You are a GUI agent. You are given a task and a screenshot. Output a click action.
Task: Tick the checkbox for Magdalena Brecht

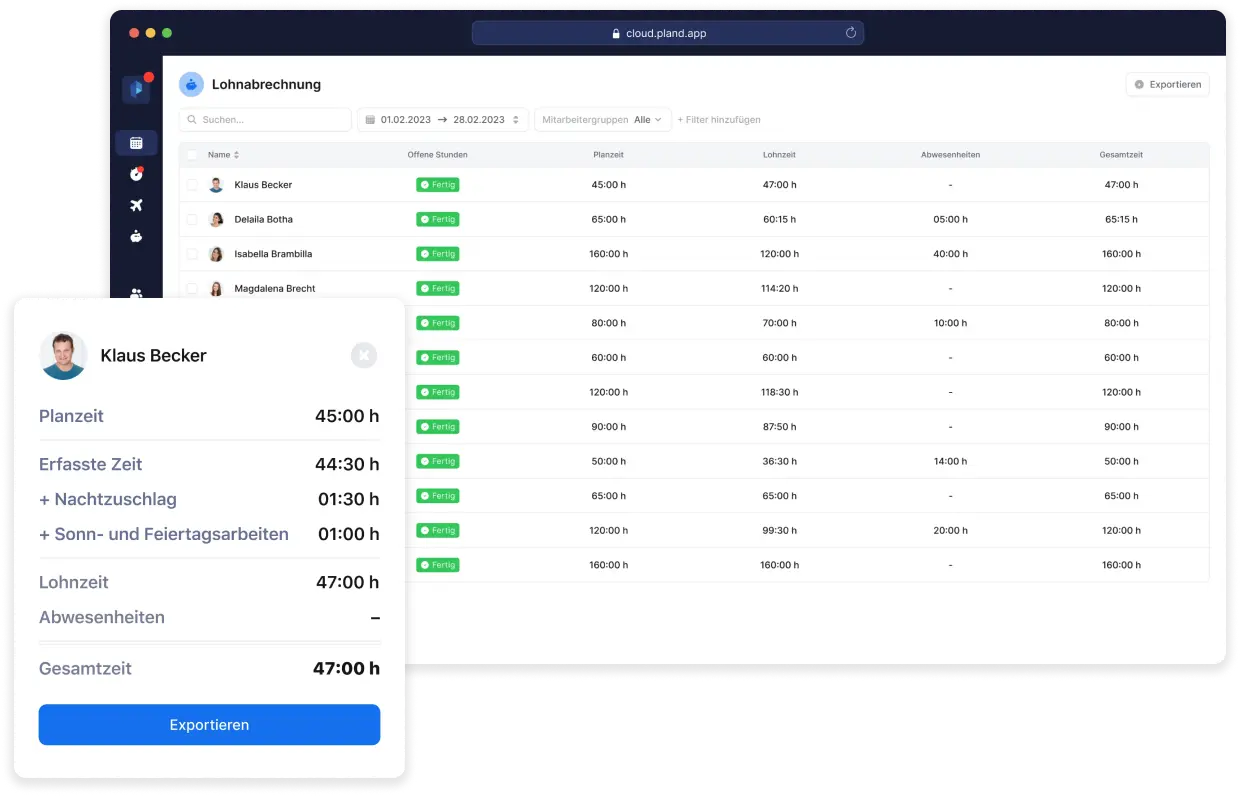192,289
